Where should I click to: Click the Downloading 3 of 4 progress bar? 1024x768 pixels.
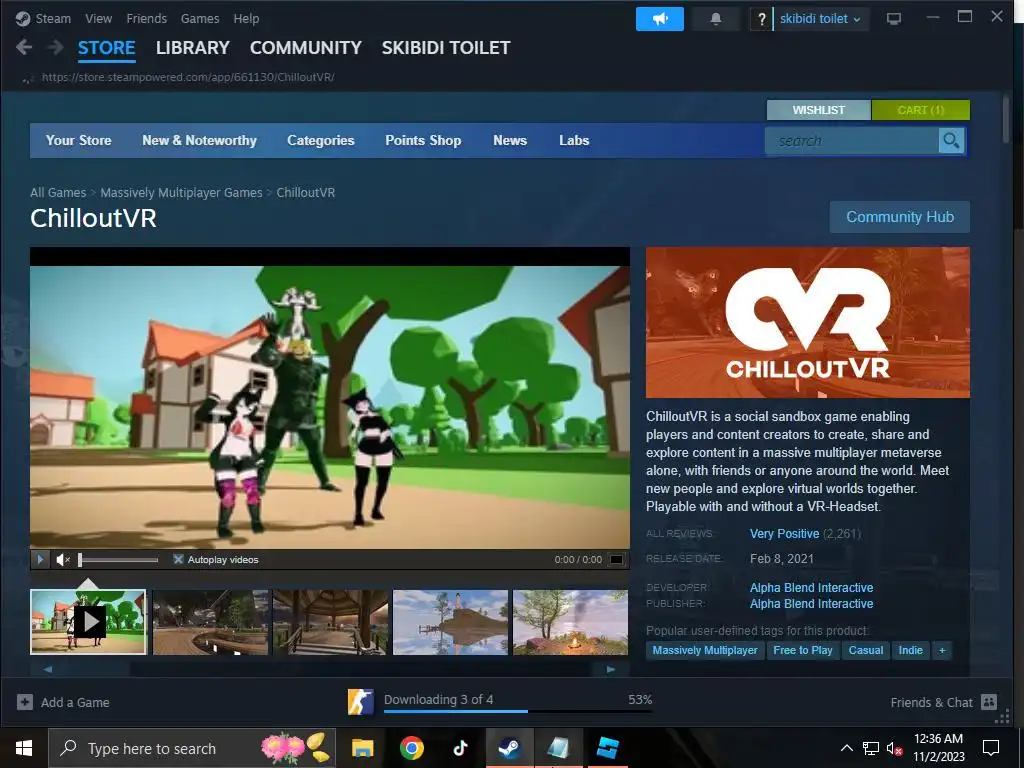(518, 711)
